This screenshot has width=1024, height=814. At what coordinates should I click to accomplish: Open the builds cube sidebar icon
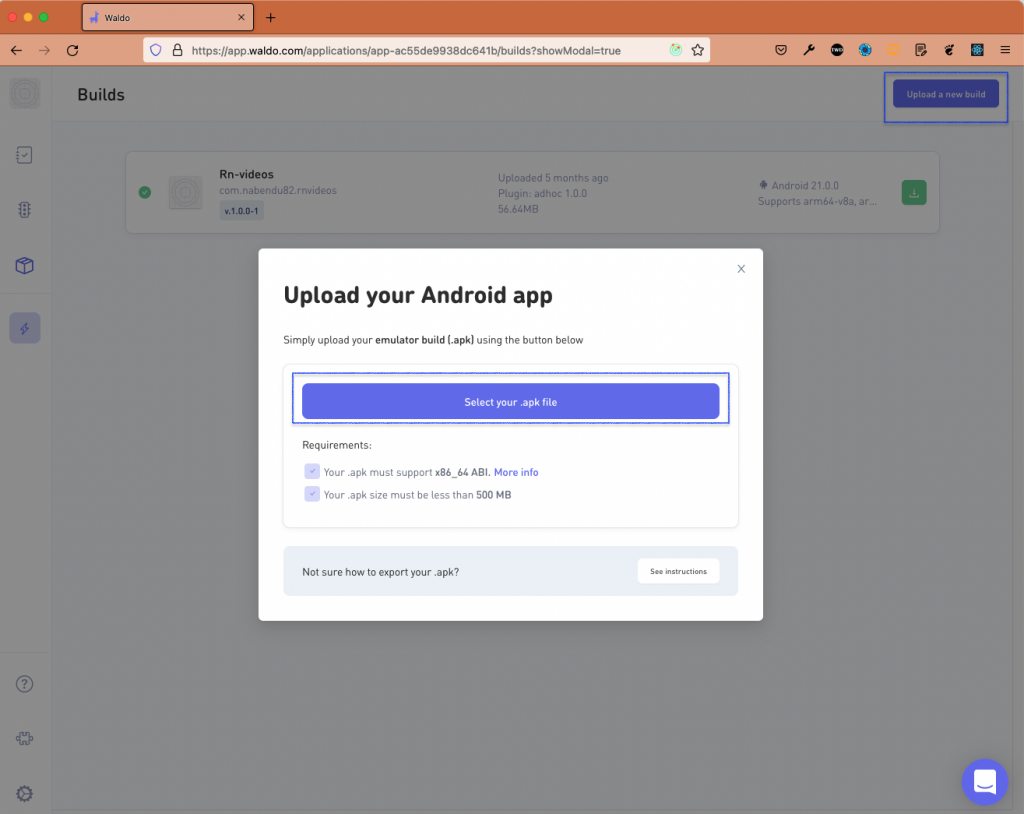pyautogui.click(x=24, y=265)
